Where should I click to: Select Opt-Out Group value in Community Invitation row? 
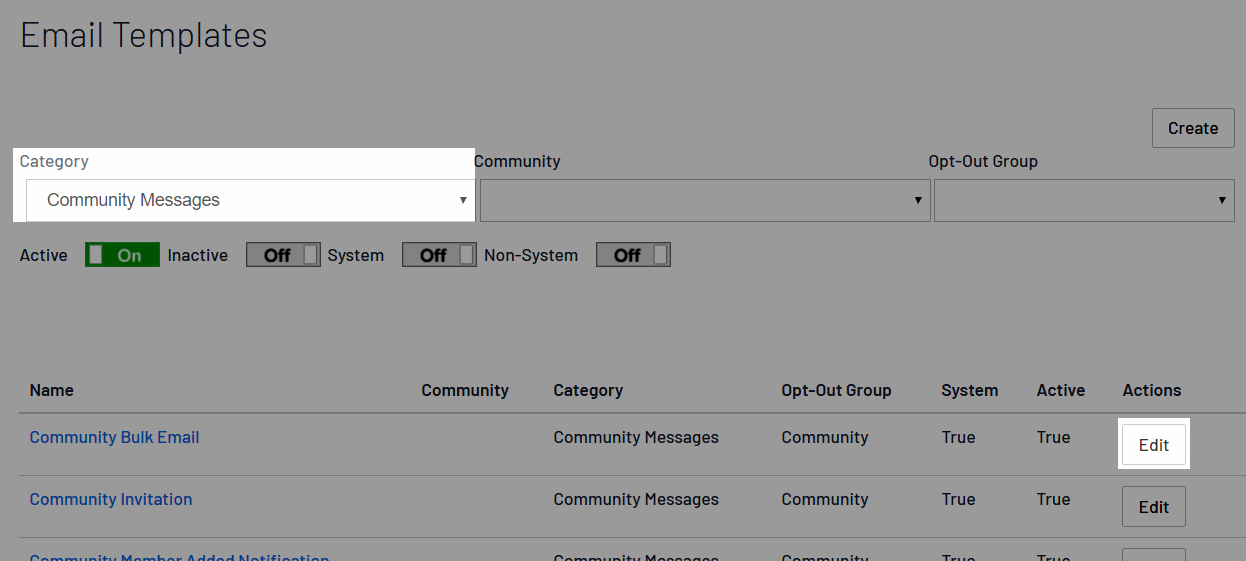[x=825, y=499]
